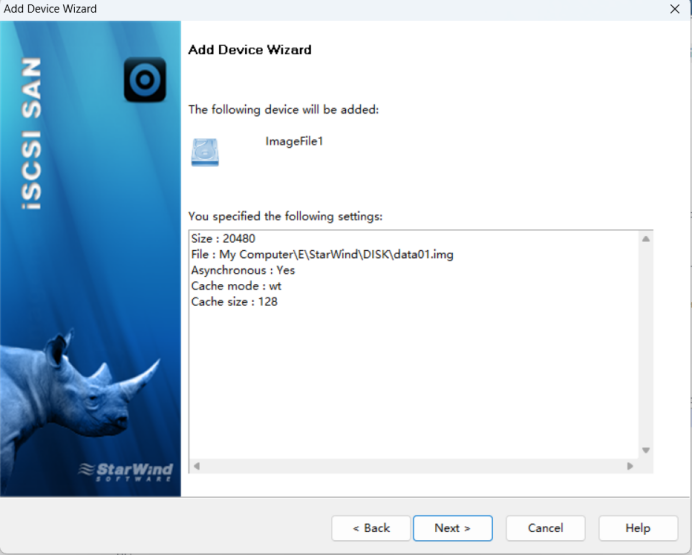
Task: Select the ImageFile1 device name
Action: point(294,141)
